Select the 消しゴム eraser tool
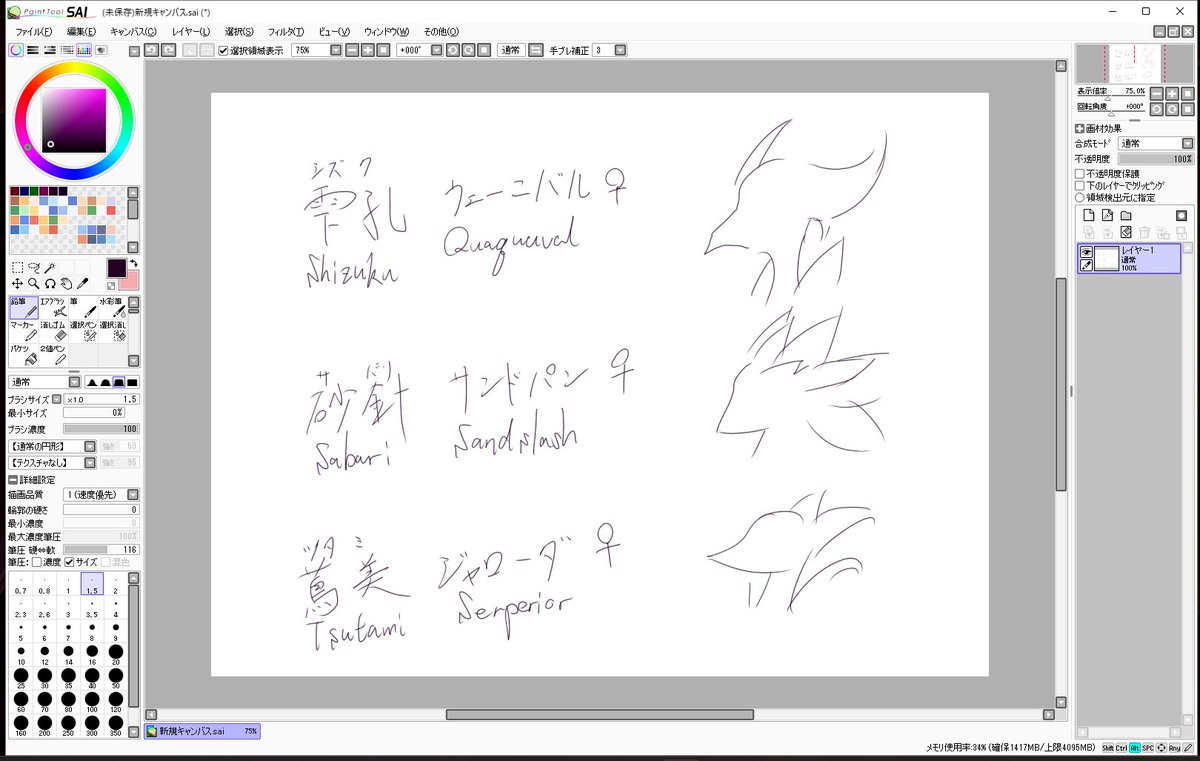1200x761 pixels. pyautogui.click(x=54, y=331)
